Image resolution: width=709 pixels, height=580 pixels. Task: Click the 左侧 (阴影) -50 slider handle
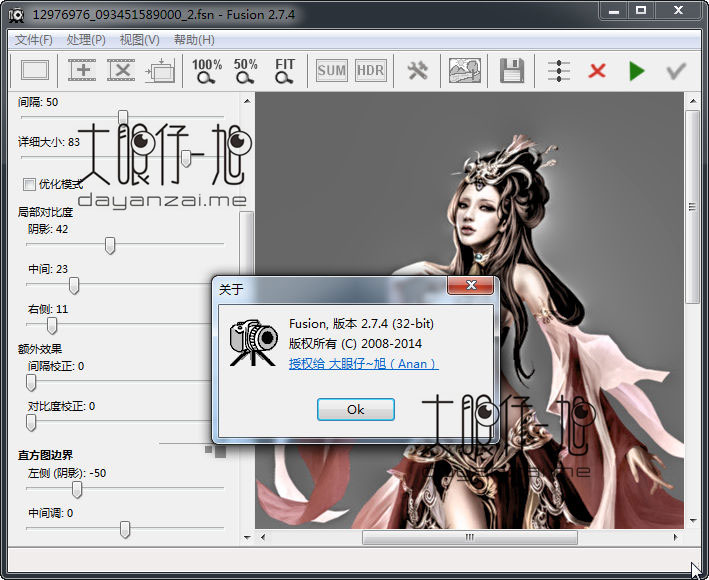click(77, 490)
